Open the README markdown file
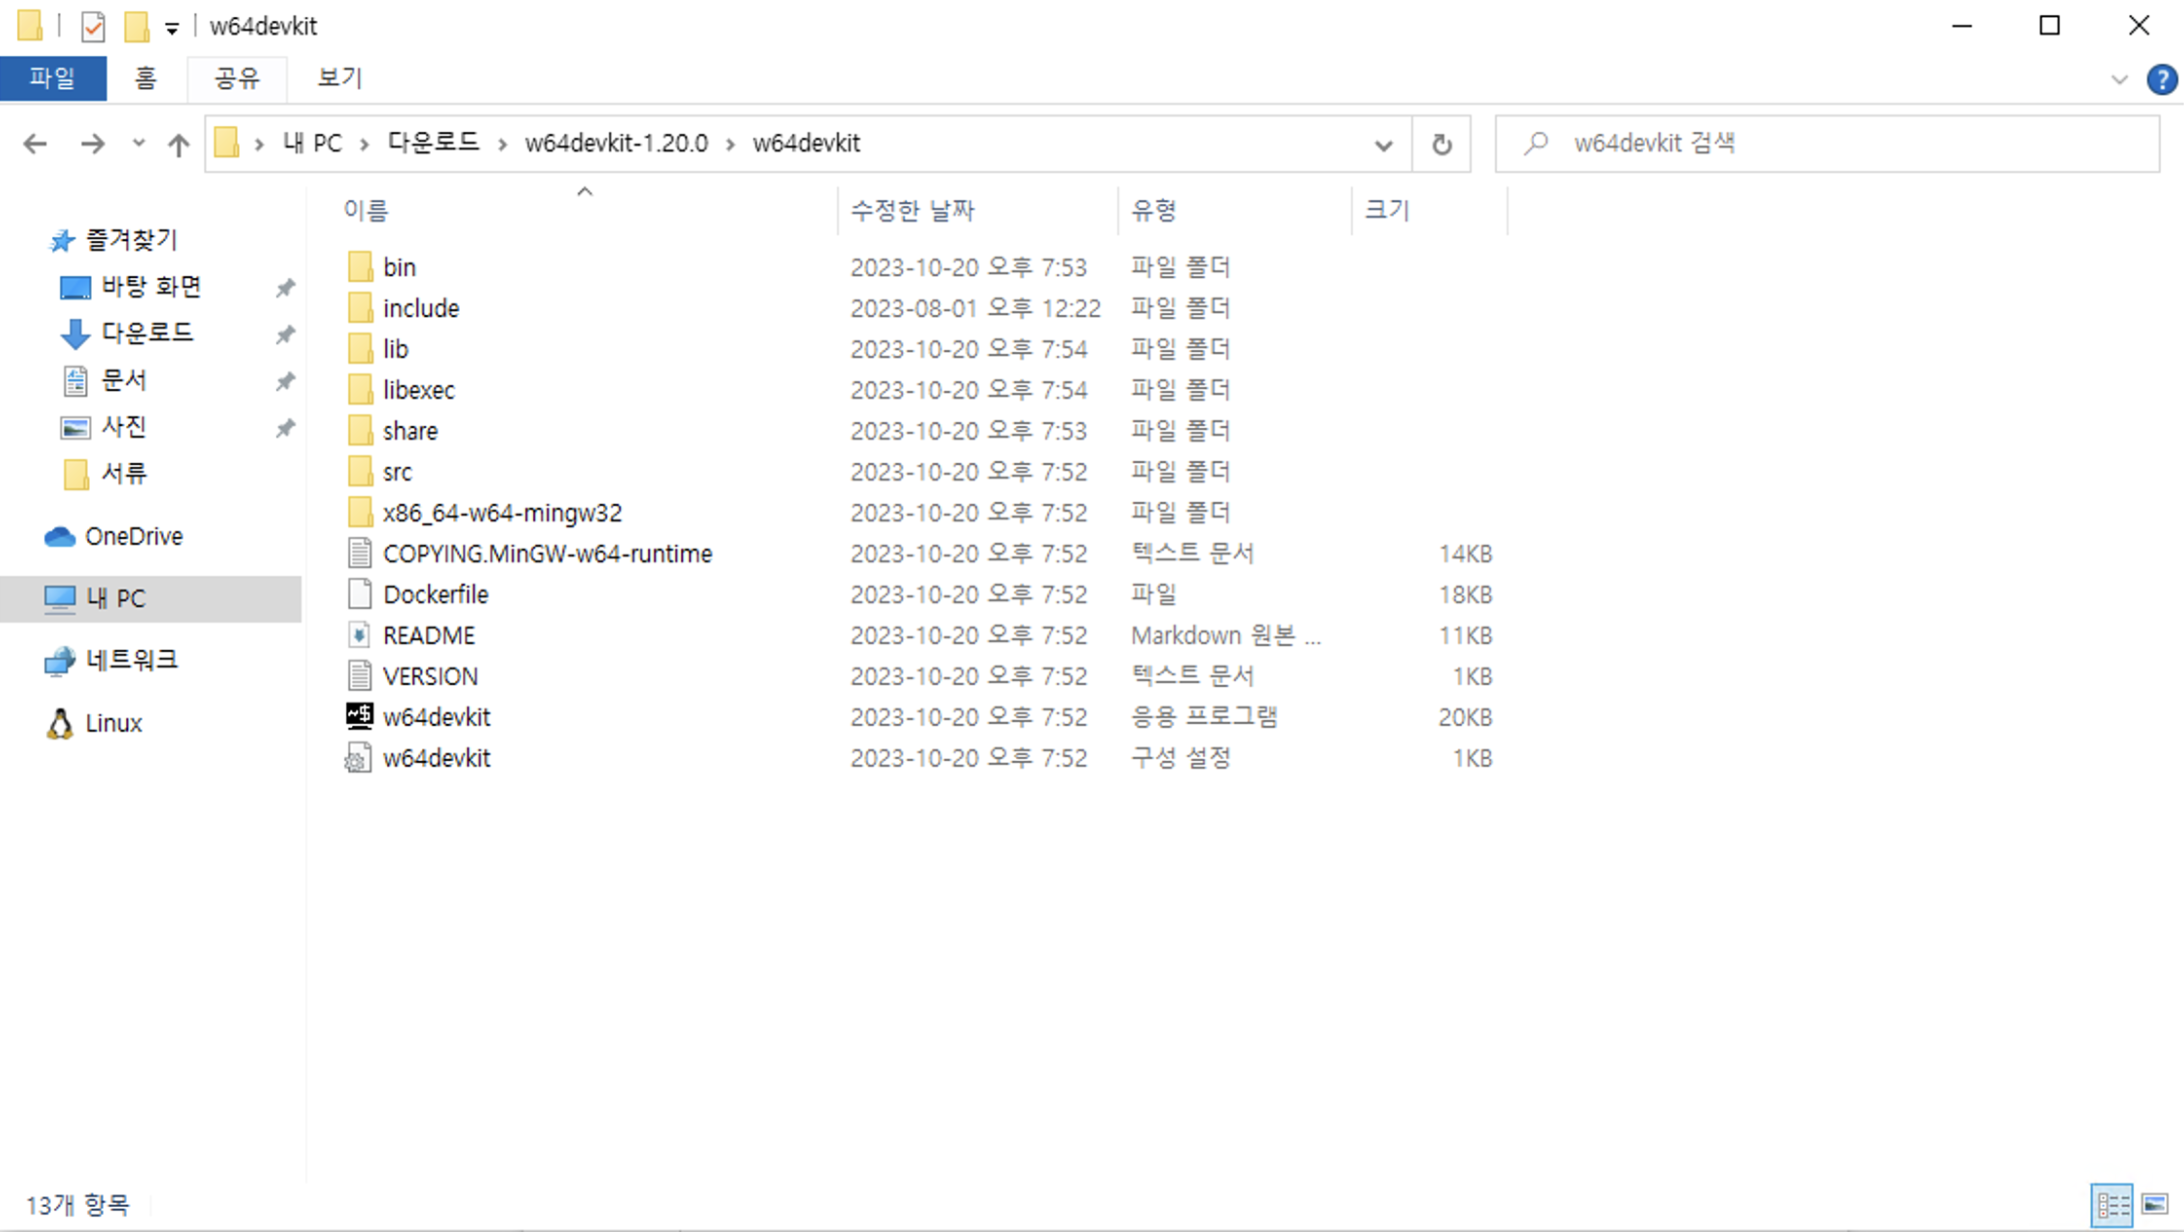The height and width of the screenshot is (1232, 2184). point(428,635)
